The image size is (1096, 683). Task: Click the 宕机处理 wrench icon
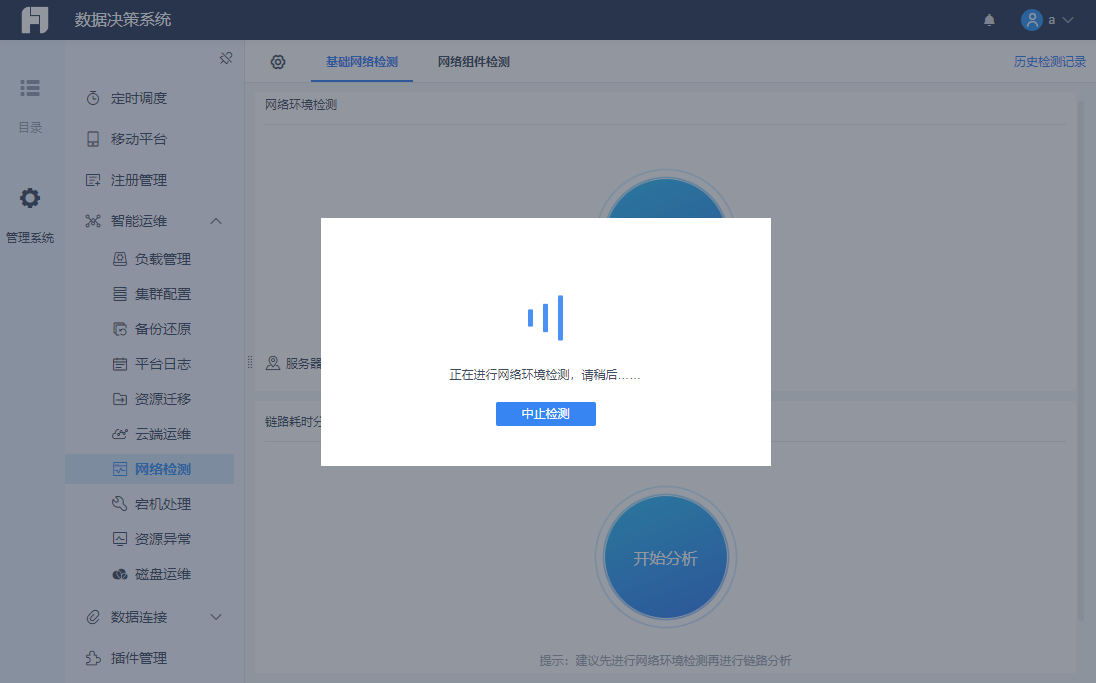coord(120,504)
